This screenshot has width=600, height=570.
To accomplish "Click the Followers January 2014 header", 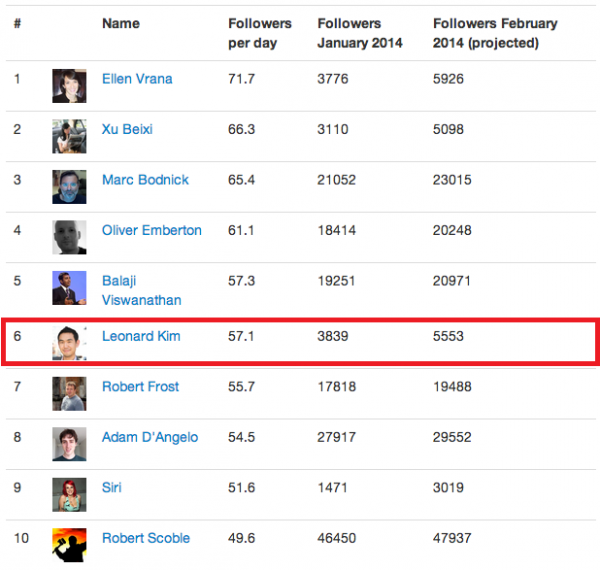I will click(x=360, y=33).
